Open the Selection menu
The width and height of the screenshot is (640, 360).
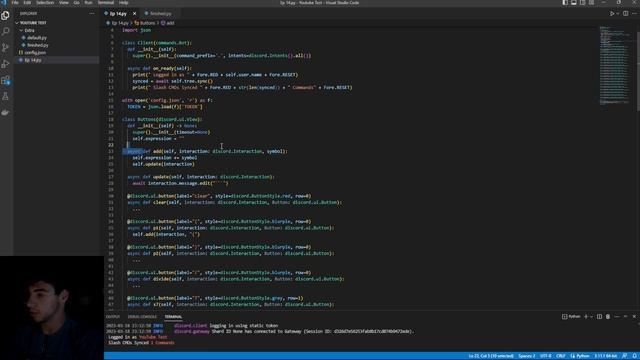(x=45, y=2)
